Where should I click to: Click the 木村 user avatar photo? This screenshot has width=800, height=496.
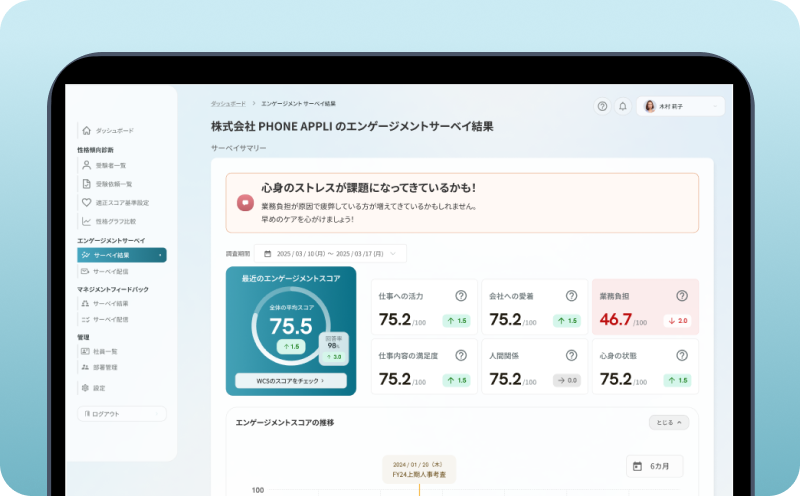(649, 106)
